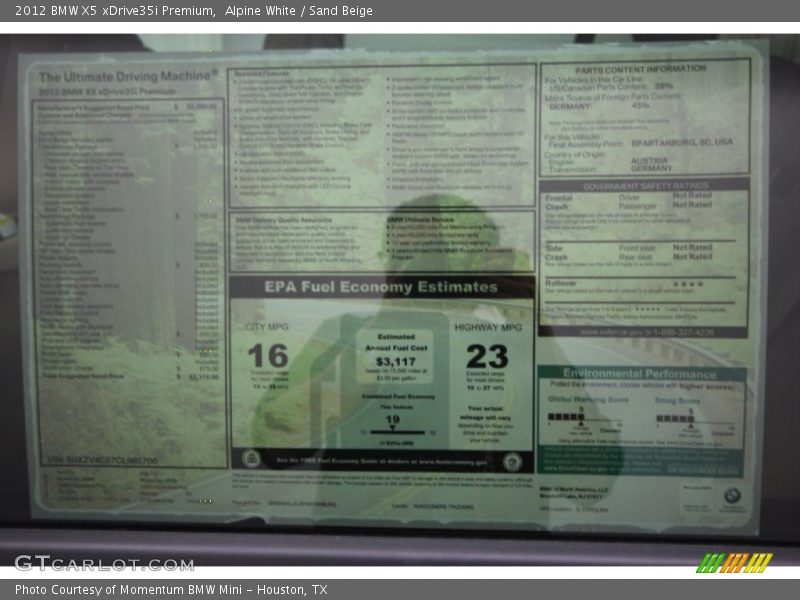
Task: Click "The Ultimate Driving Machine" heading
Action: (128, 77)
